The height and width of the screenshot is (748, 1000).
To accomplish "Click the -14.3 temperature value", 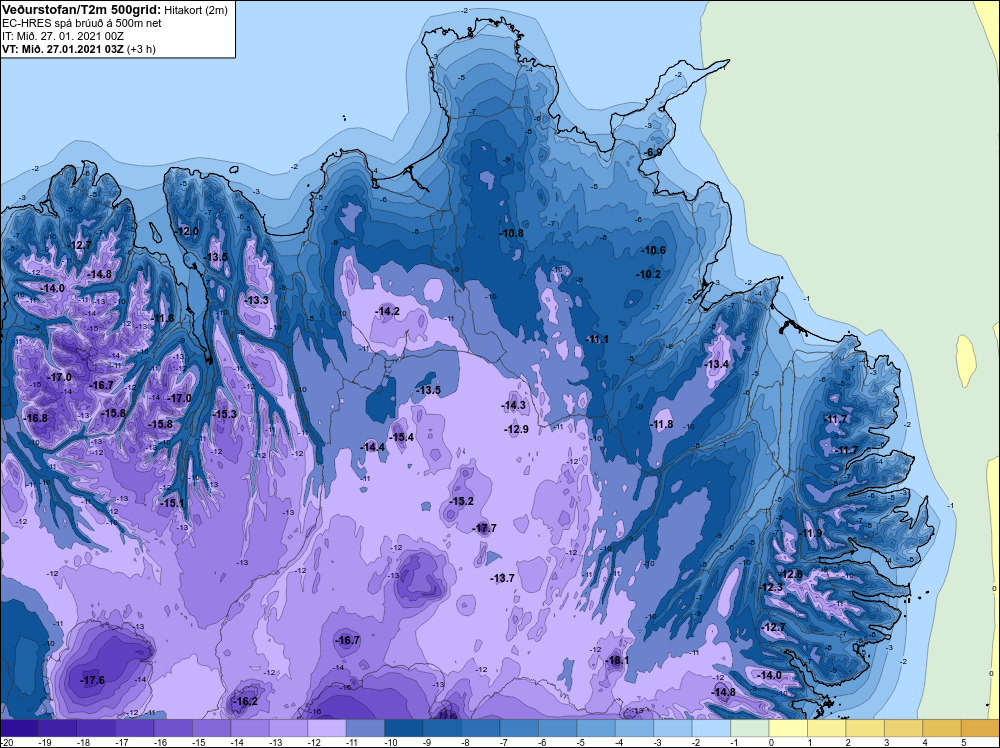I will 513,405.
